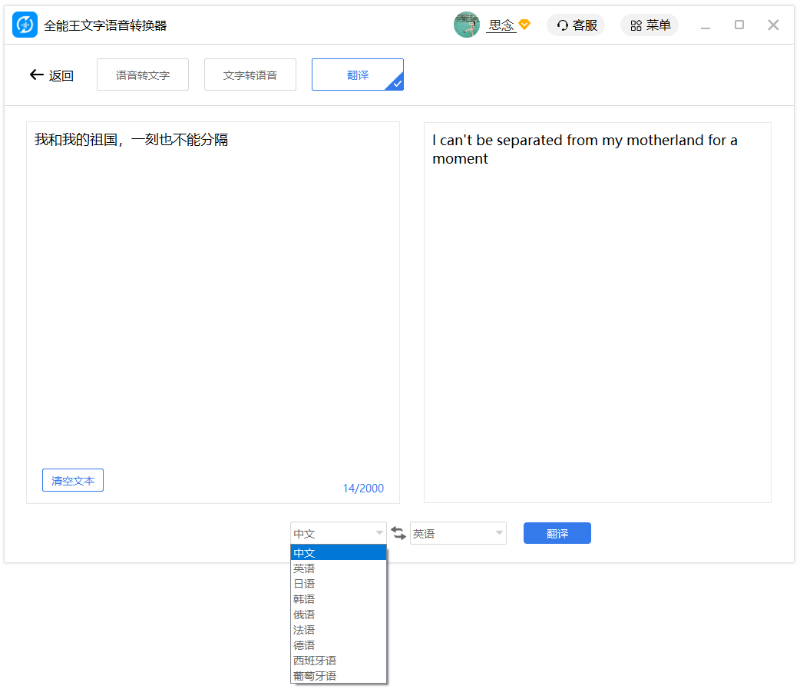Choose 日语 from the language list

click(x=304, y=584)
